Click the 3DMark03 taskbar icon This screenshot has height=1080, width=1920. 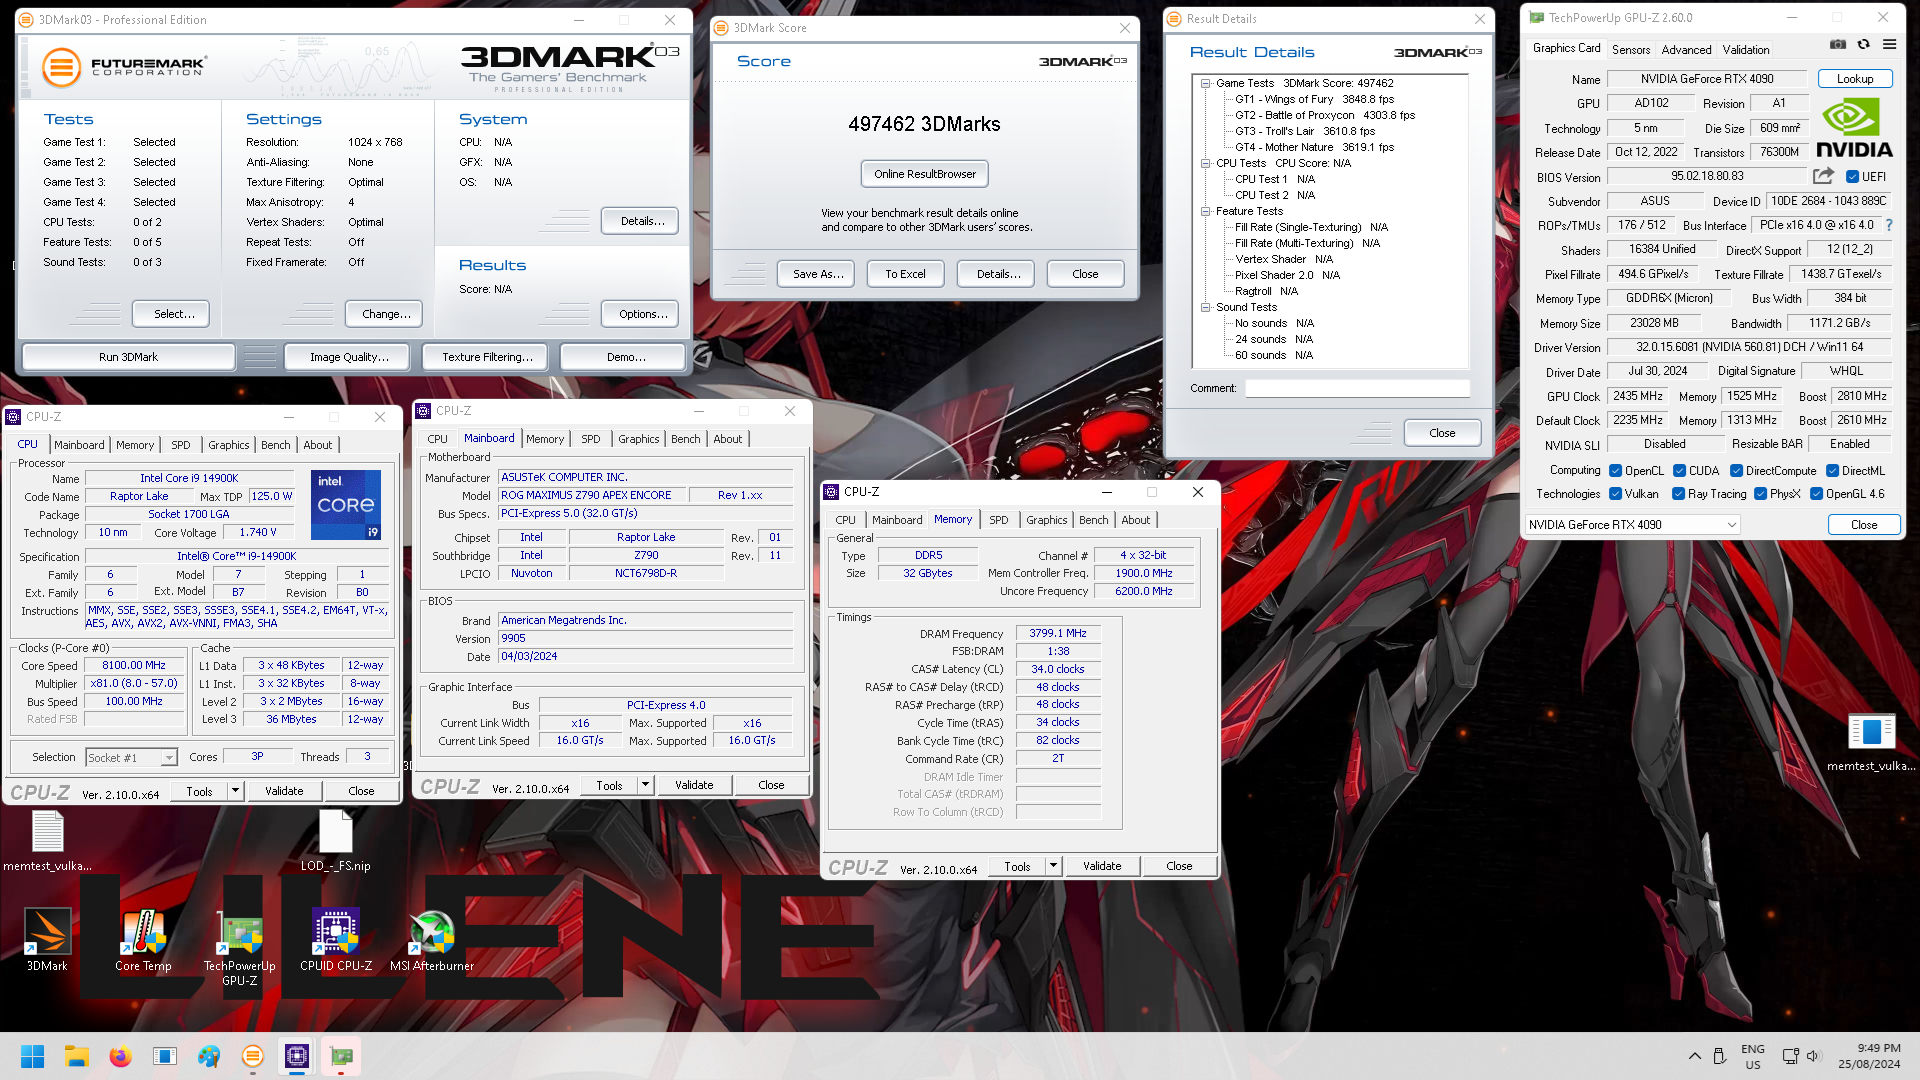[253, 1056]
